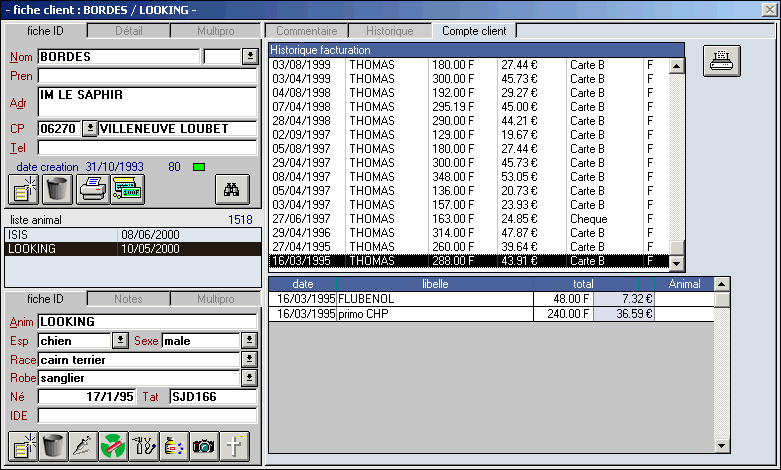Select invoice dated 29/04/1996
This screenshot has height=470, width=781.
[x=469, y=233]
